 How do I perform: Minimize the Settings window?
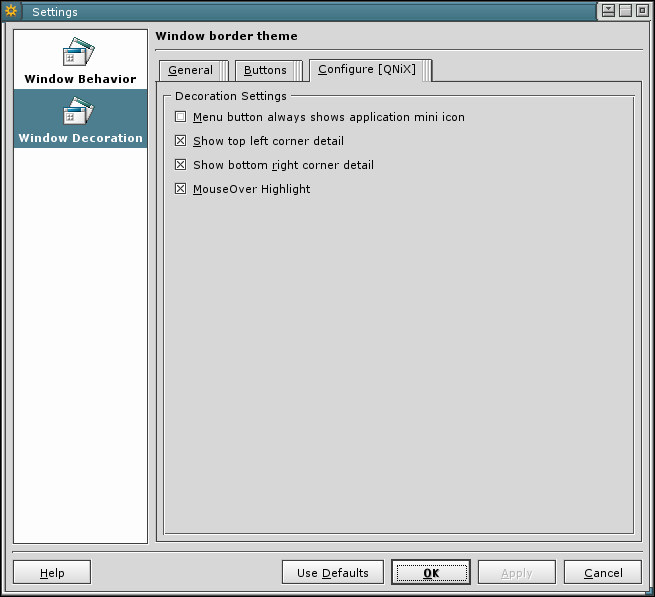pos(608,10)
